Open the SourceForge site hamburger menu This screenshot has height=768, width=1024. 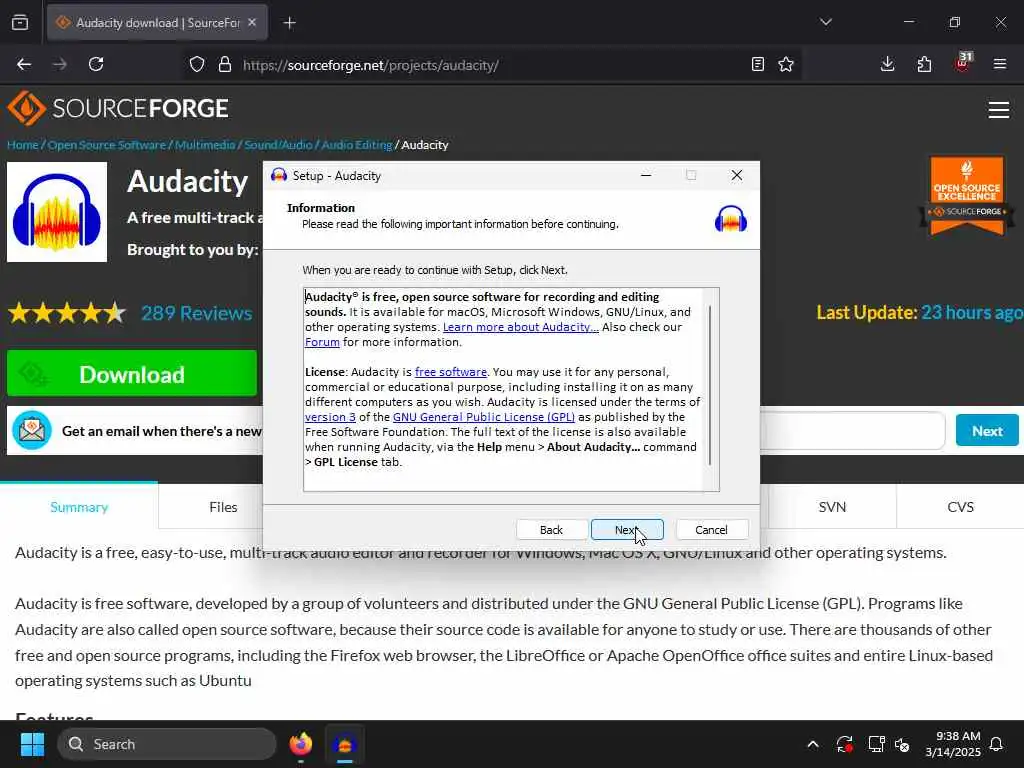[x=999, y=110]
